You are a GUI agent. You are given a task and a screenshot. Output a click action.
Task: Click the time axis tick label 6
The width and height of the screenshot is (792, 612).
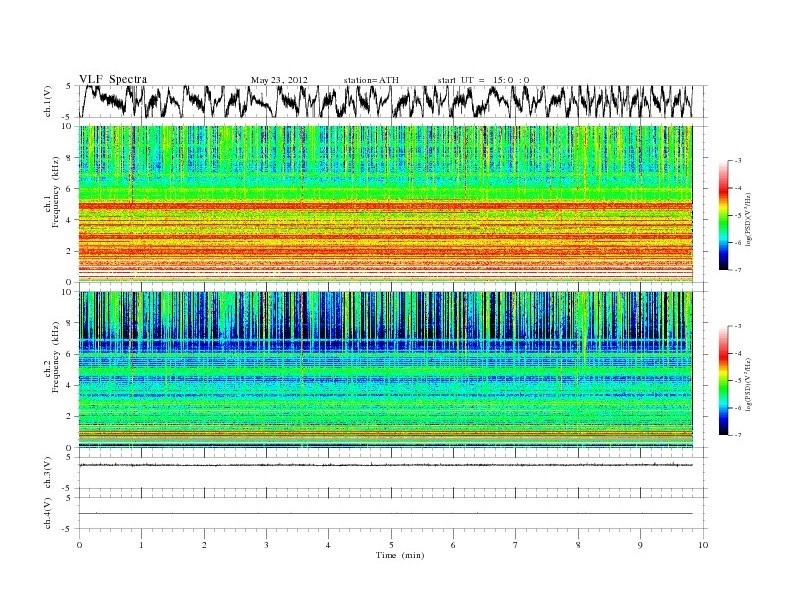pyautogui.click(x=453, y=545)
